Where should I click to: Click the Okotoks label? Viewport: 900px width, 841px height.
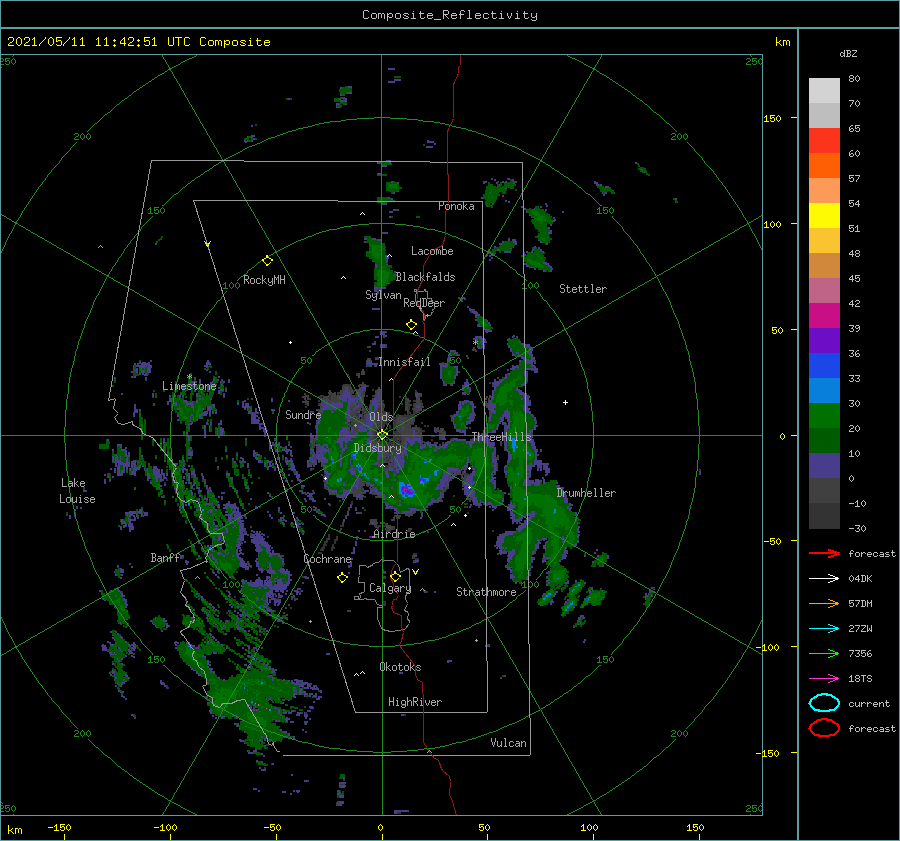click(x=400, y=667)
